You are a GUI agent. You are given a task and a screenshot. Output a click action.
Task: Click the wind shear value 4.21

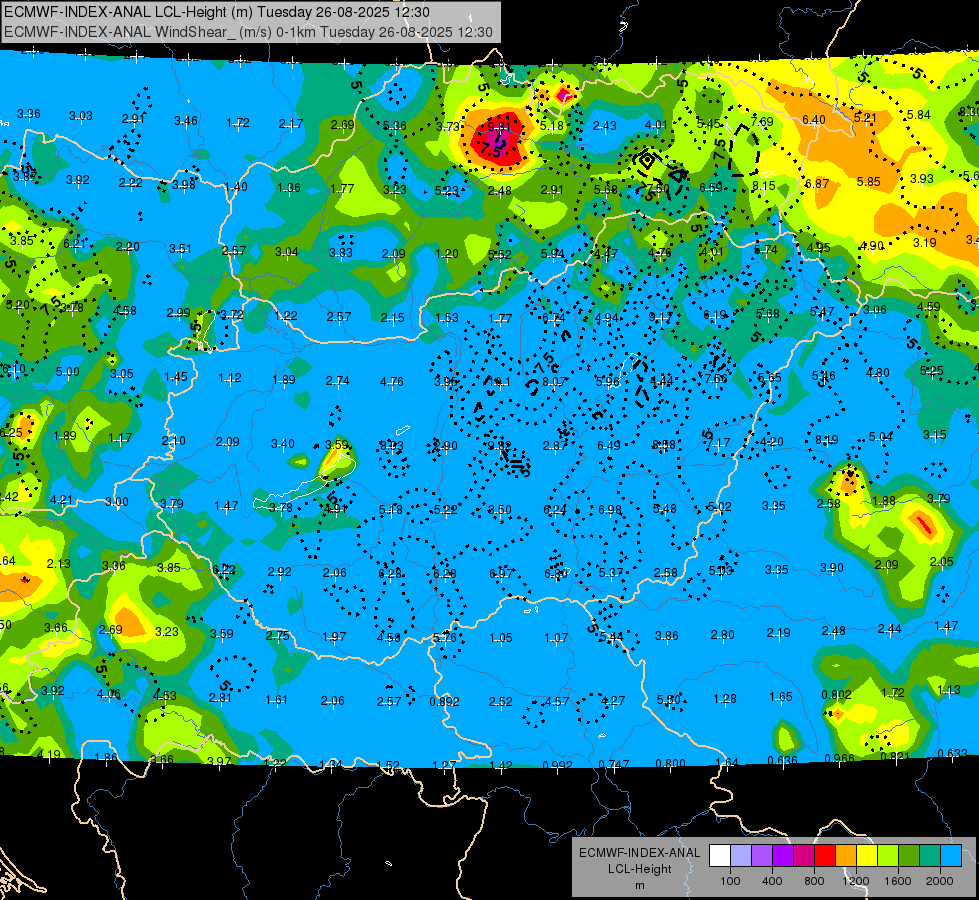(x=61, y=500)
